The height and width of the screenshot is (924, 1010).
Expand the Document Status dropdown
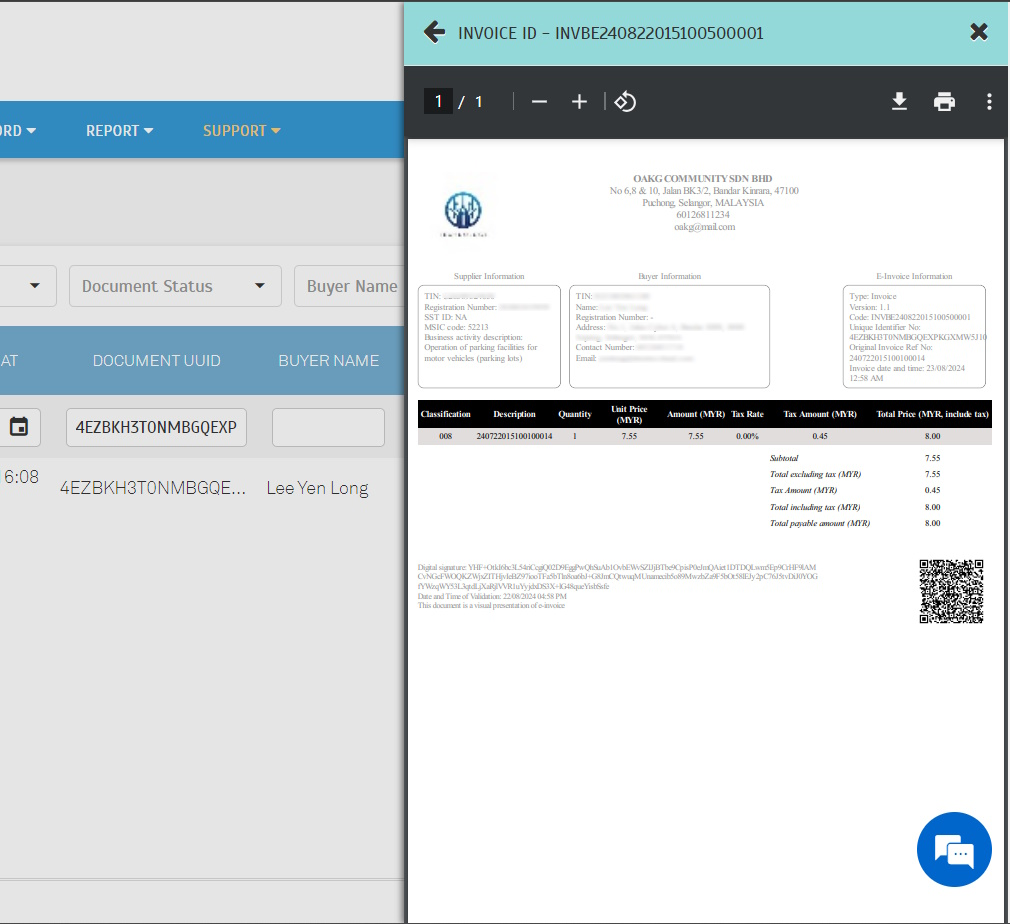click(174, 286)
